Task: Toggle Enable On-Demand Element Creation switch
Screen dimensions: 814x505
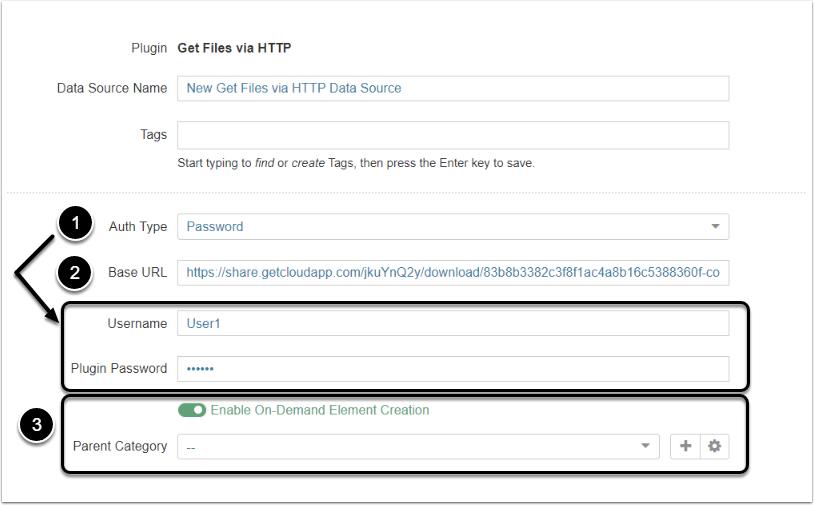Action: point(192,410)
